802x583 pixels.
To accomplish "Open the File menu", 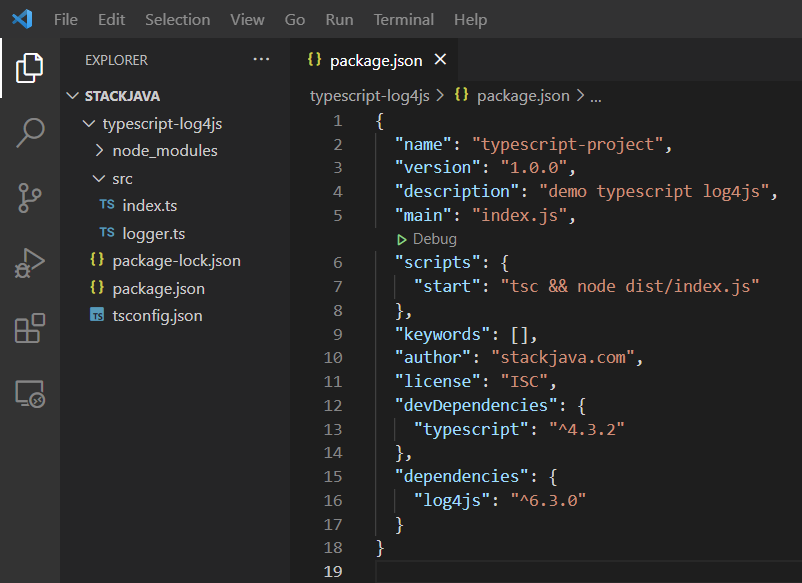I will (66, 19).
